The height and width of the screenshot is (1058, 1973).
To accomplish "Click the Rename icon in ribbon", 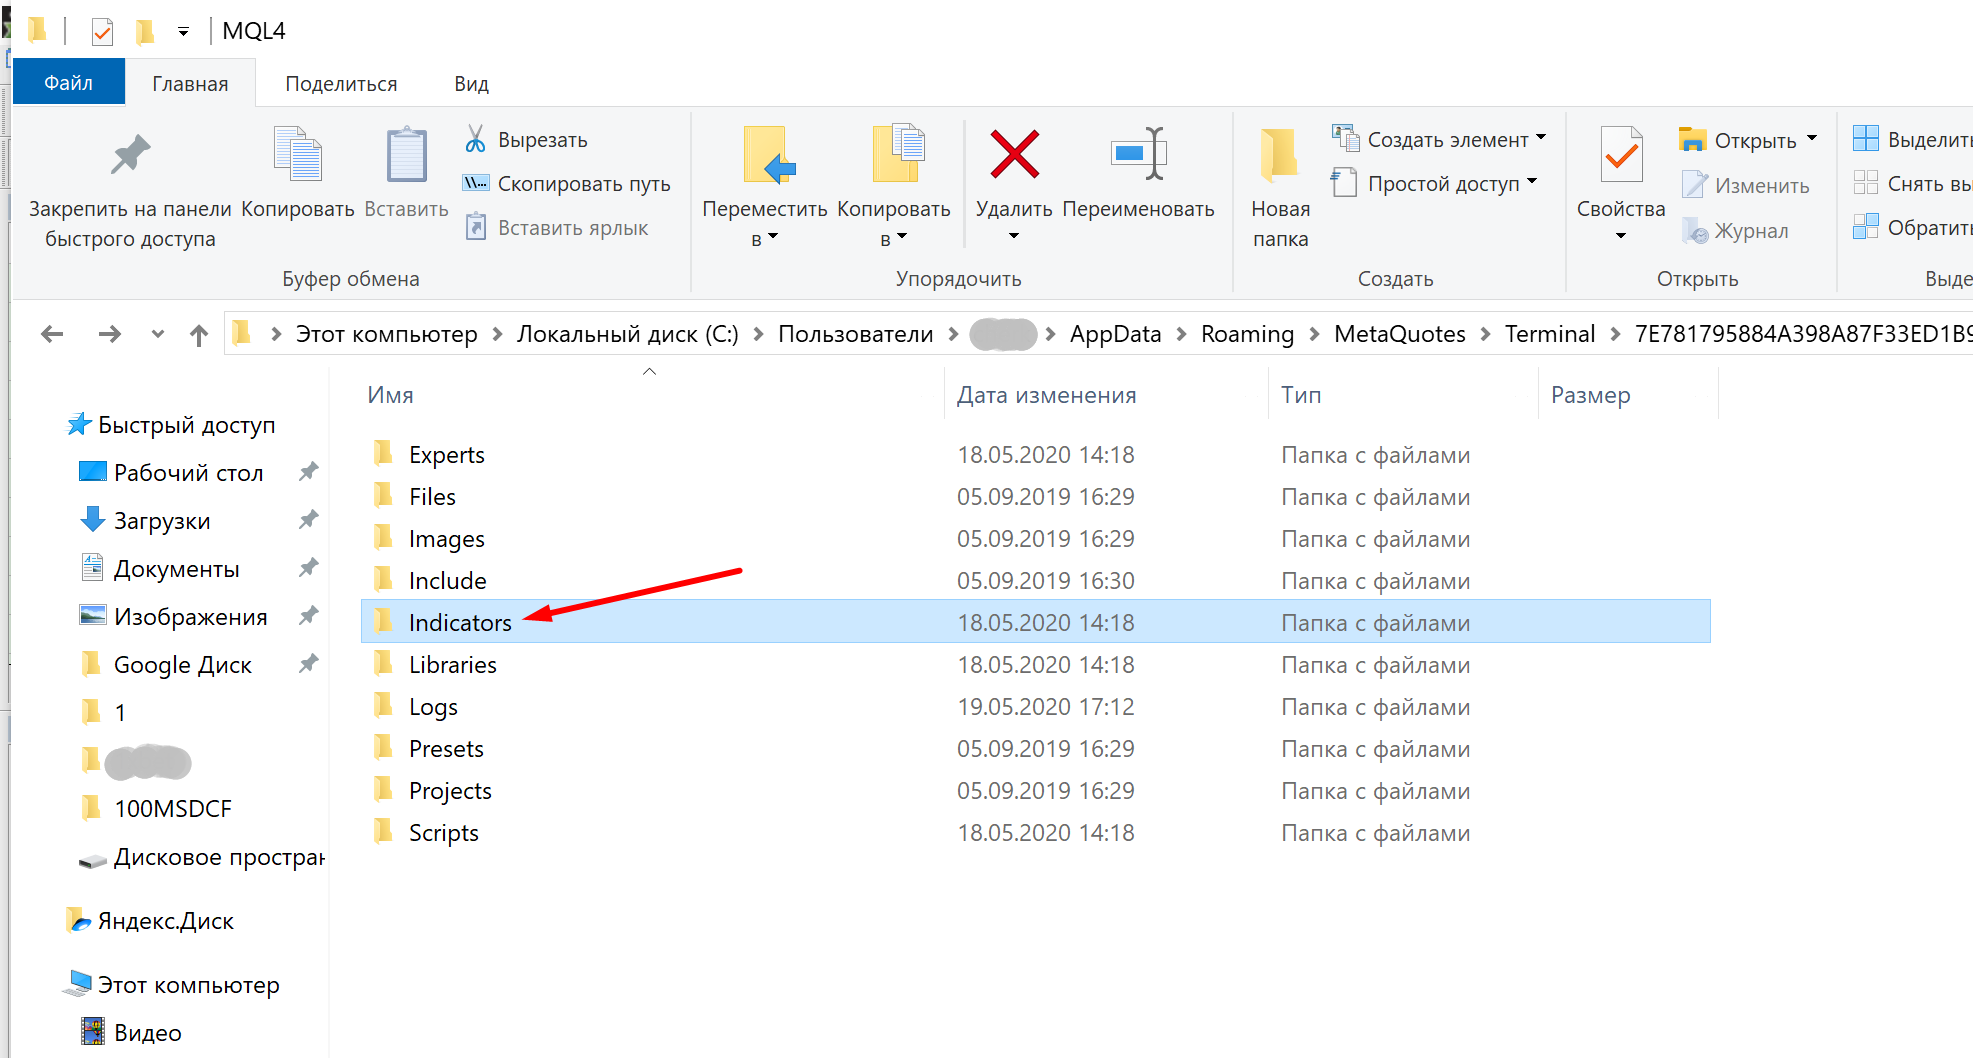I will (x=1138, y=155).
